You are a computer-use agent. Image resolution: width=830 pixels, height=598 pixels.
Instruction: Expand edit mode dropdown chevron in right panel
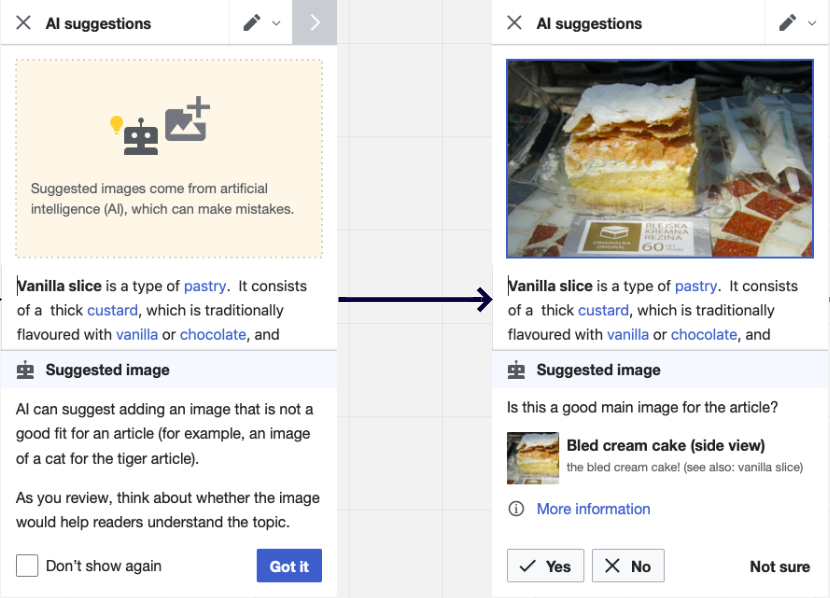(x=812, y=23)
